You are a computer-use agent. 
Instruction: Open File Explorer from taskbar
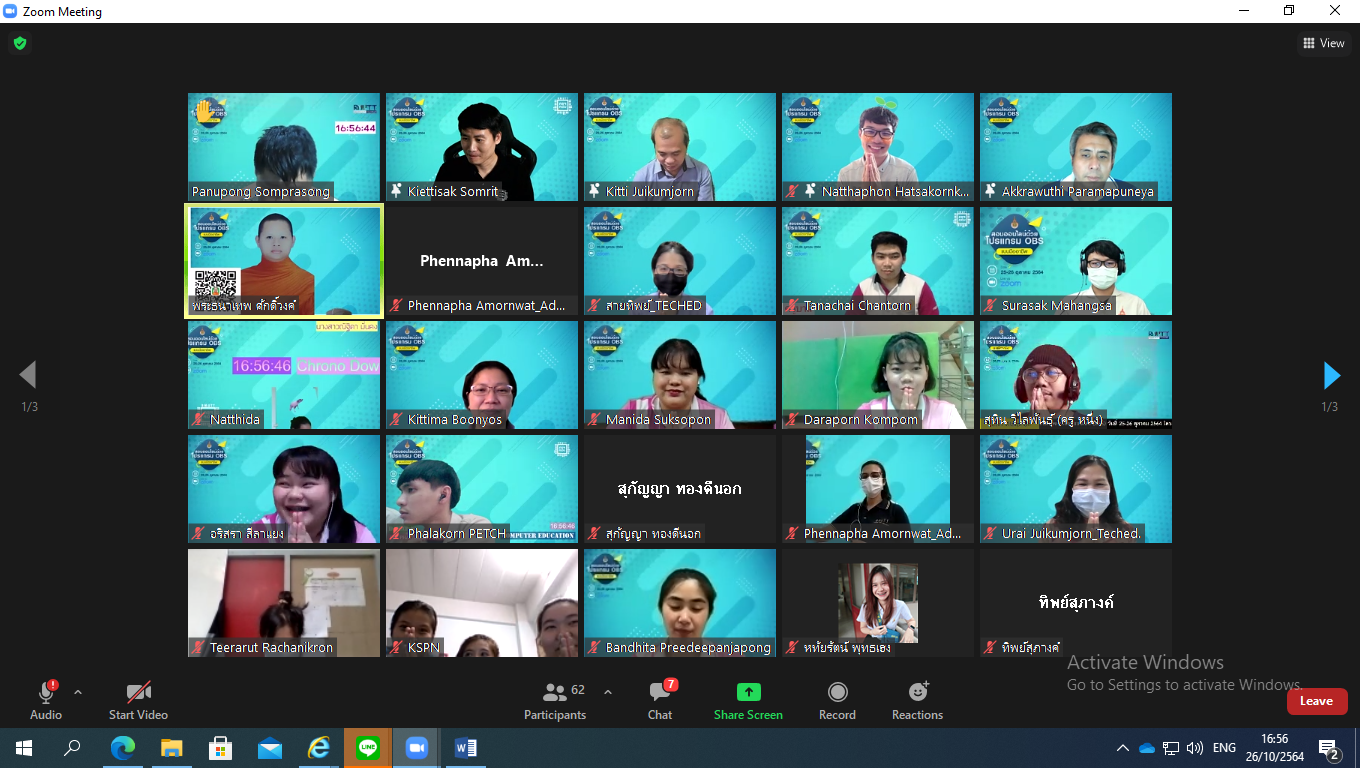(x=172, y=748)
